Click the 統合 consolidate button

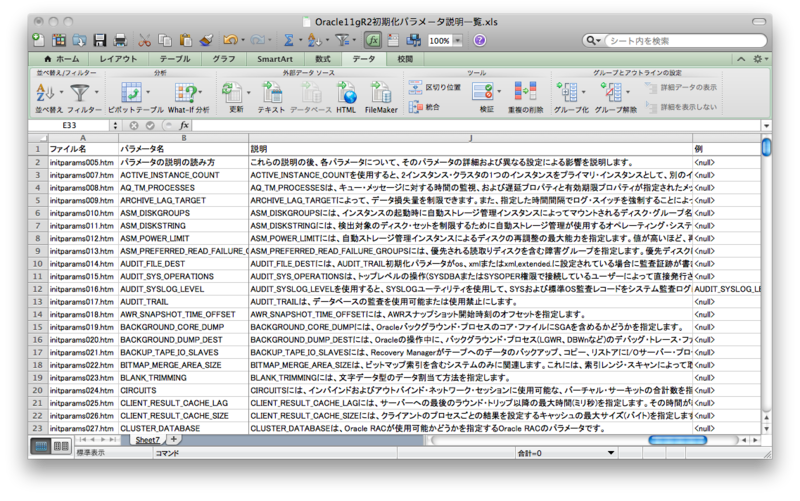tap(424, 107)
